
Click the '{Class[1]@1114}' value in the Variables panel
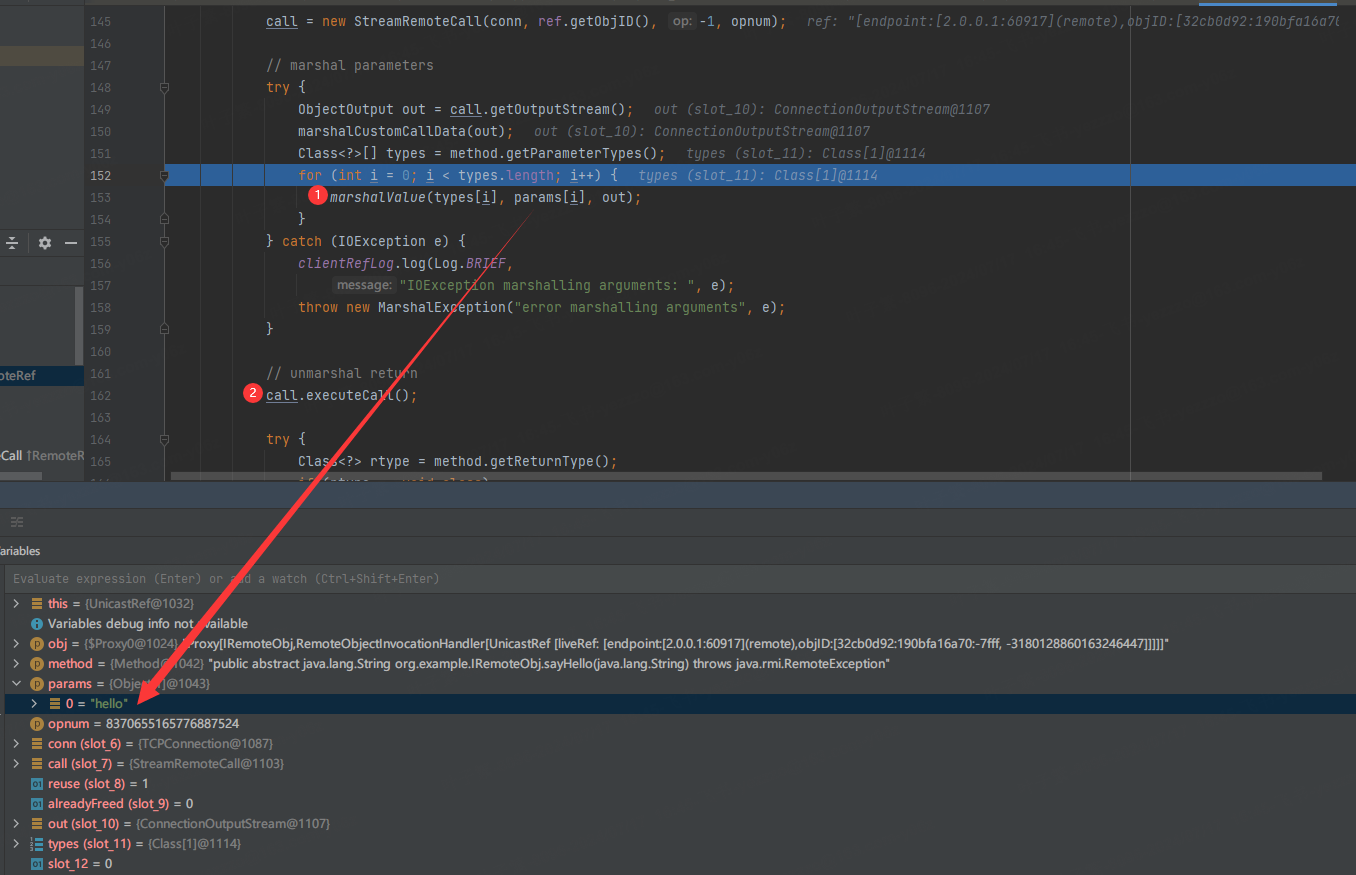[194, 844]
